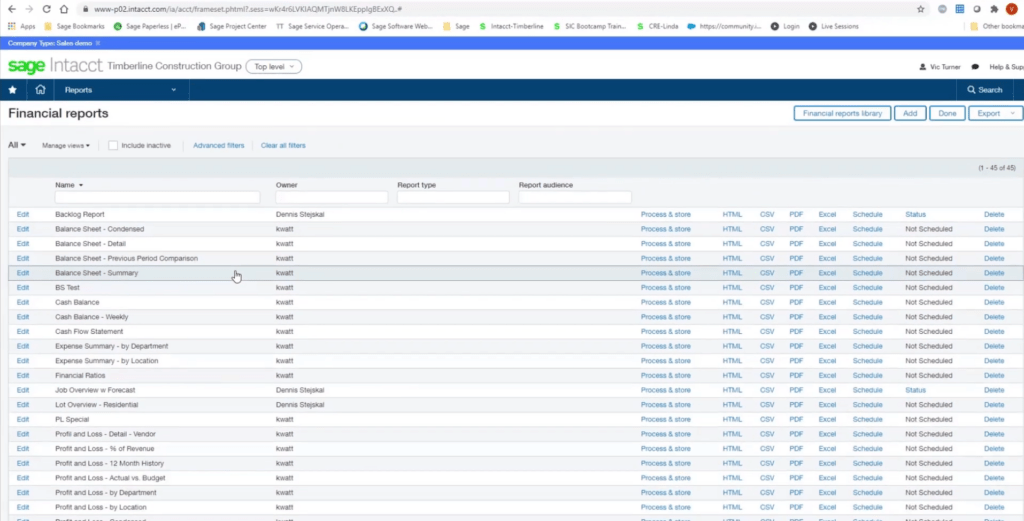The height and width of the screenshot is (521, 1024).
Task: Export Profit and Loss - 12 Month History PDF
Action: pos(796,464)
